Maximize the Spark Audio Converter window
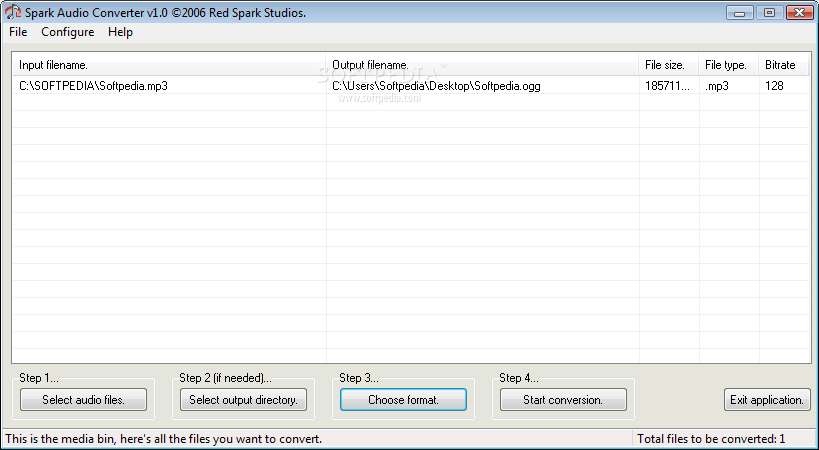The width and height of the screenshot is (819, 450). [769, 12]
